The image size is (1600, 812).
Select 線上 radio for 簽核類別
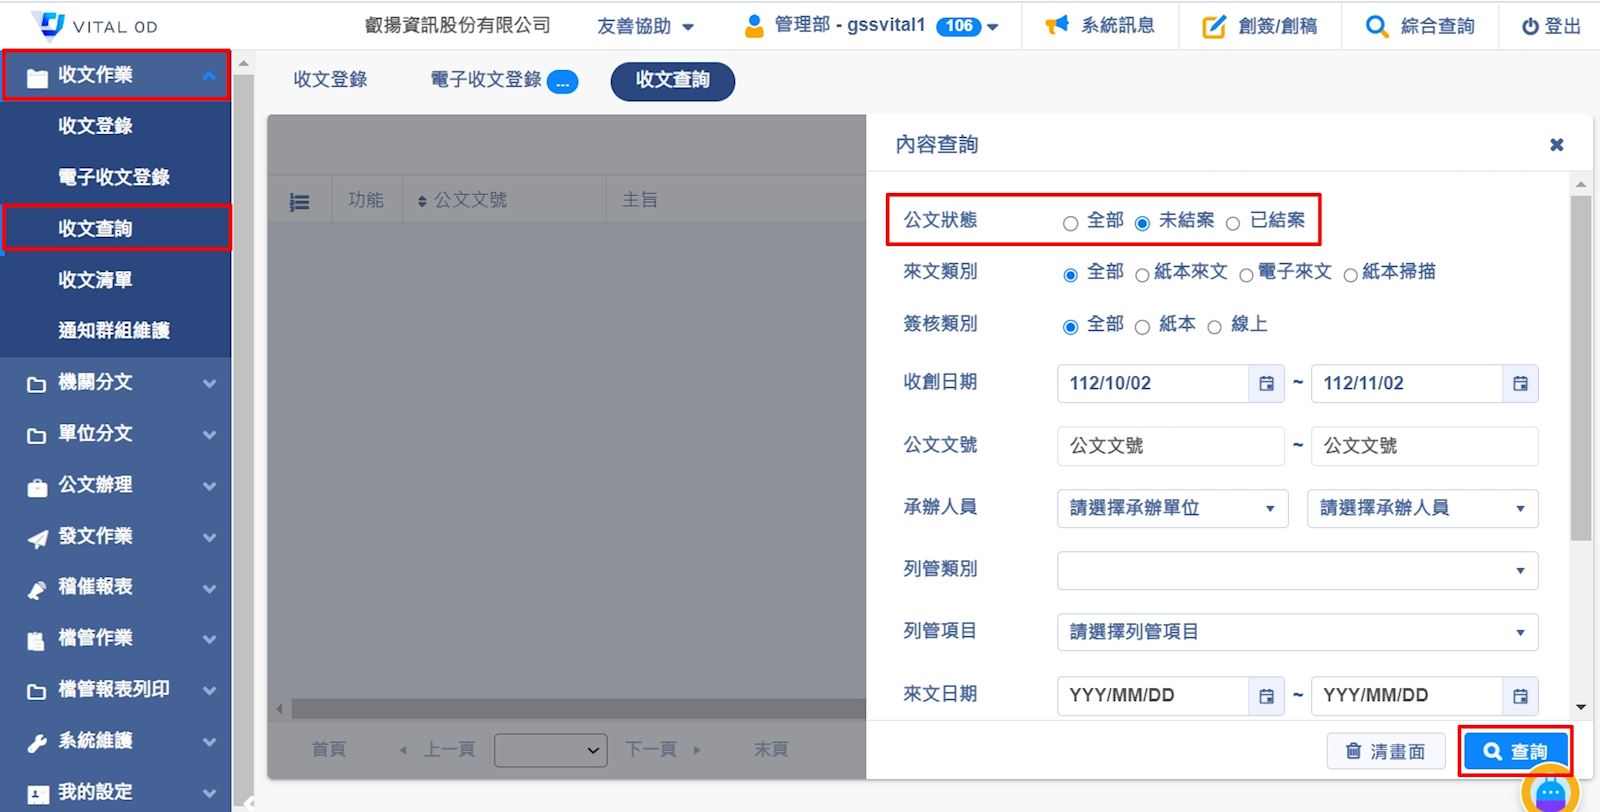pyautogui.click(x=1214, y=327)
